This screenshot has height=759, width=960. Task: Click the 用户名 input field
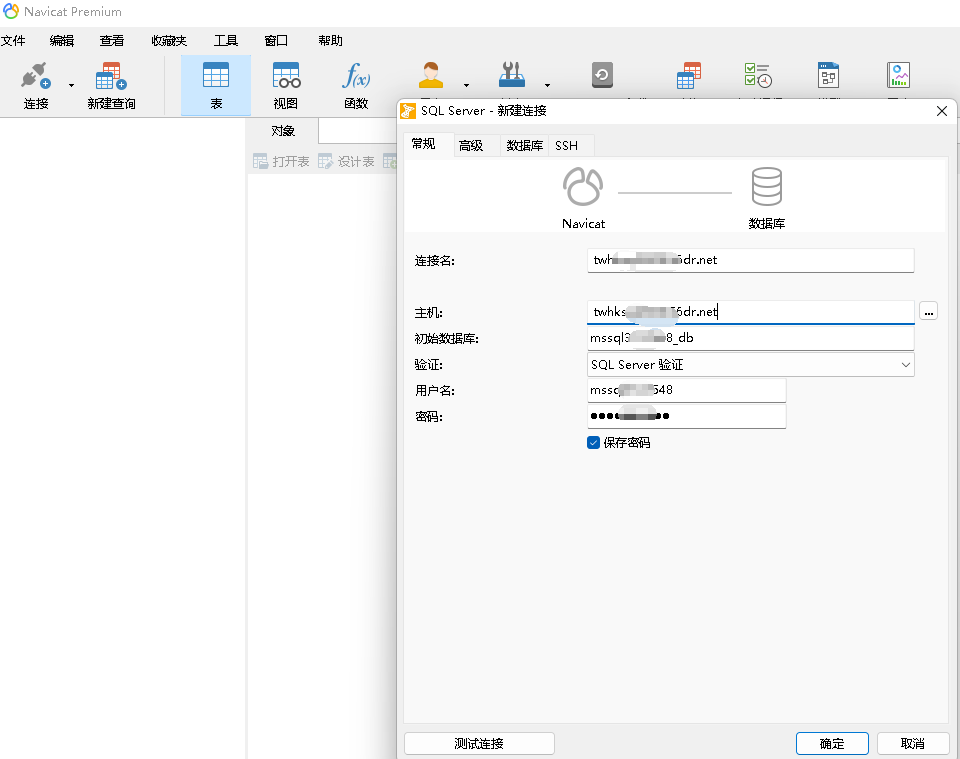coord(686,391)
